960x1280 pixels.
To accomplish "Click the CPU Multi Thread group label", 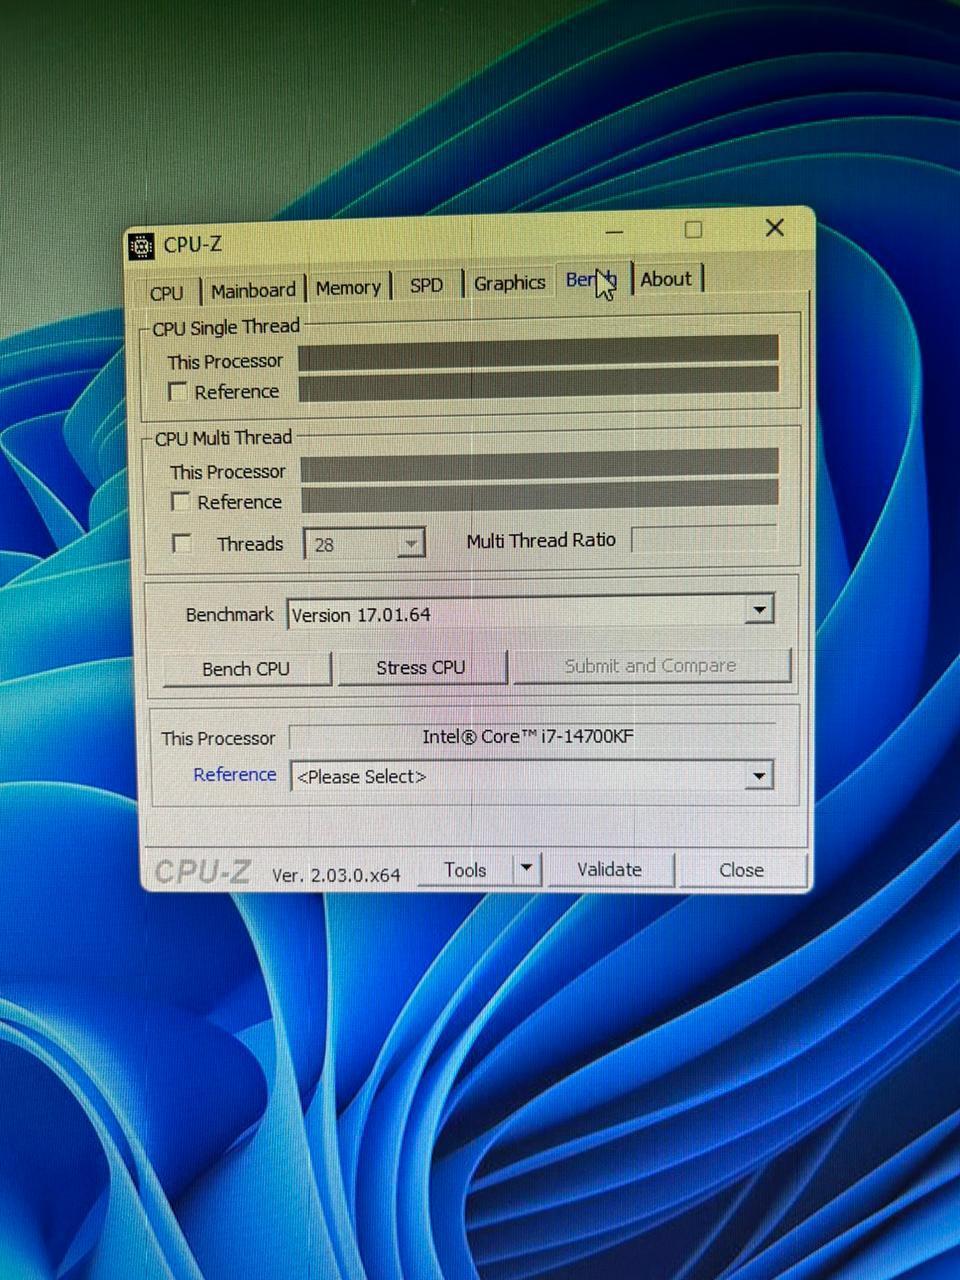I will (223, 438).
